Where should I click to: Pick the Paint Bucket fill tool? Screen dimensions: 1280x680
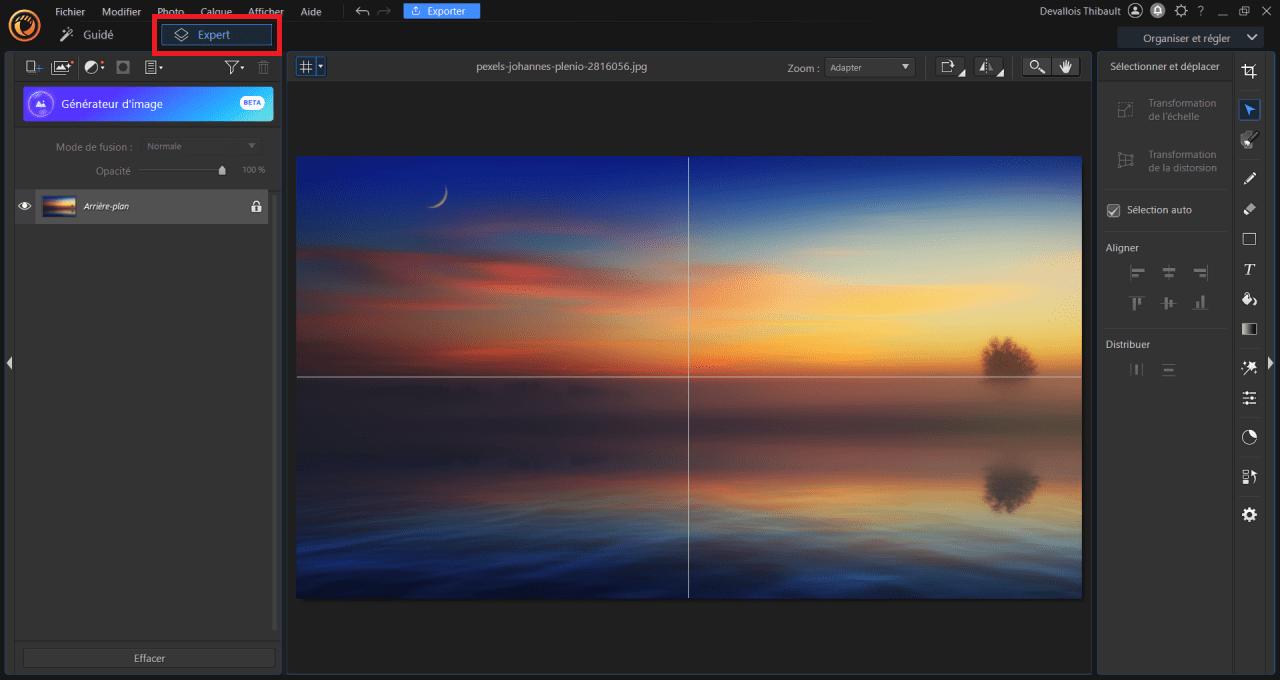pos(1249,299)
